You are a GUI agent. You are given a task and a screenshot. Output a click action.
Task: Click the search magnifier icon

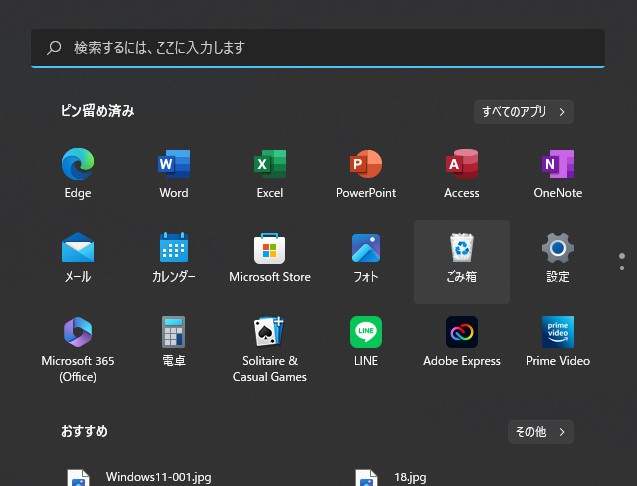coord(54,48)
